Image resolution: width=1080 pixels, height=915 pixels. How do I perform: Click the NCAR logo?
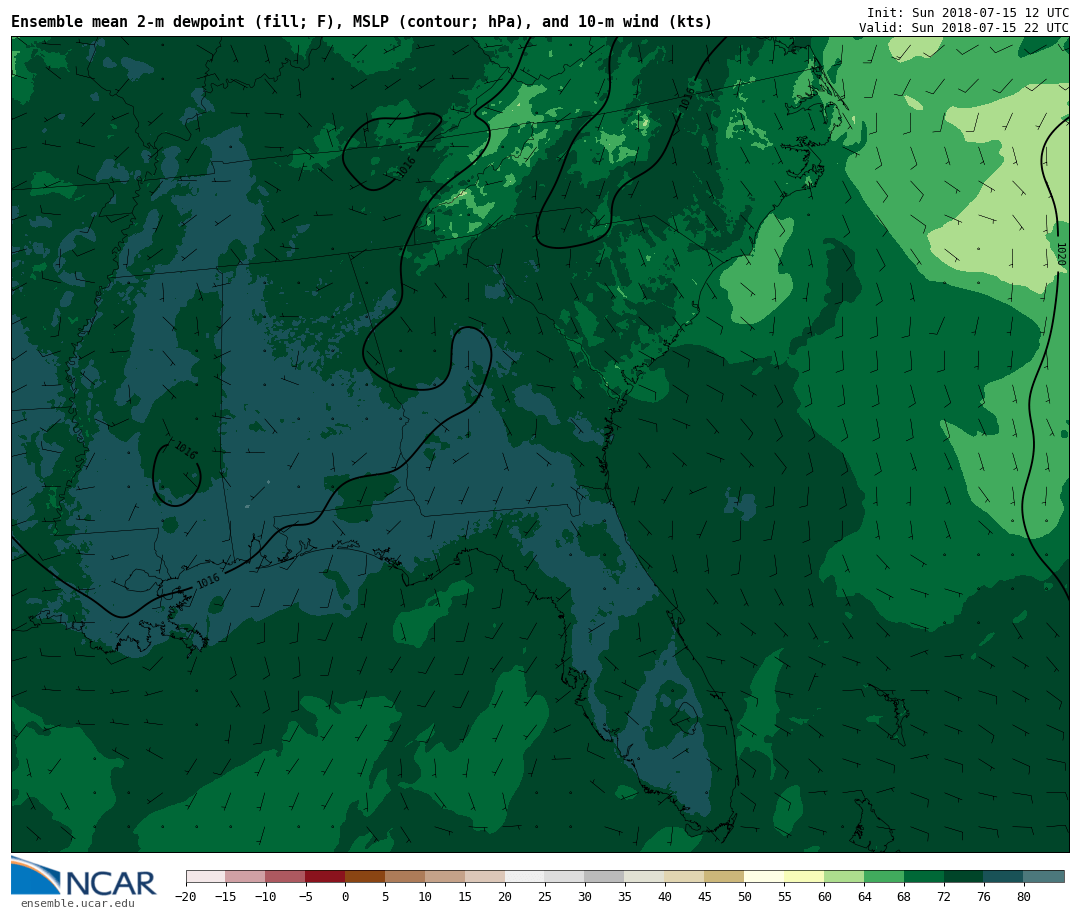(x=84, y=877)
